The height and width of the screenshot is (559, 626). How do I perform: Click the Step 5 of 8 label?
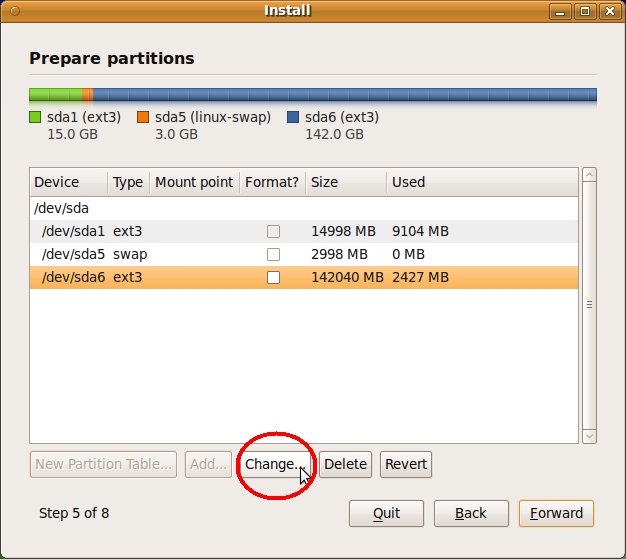[74, 513]
